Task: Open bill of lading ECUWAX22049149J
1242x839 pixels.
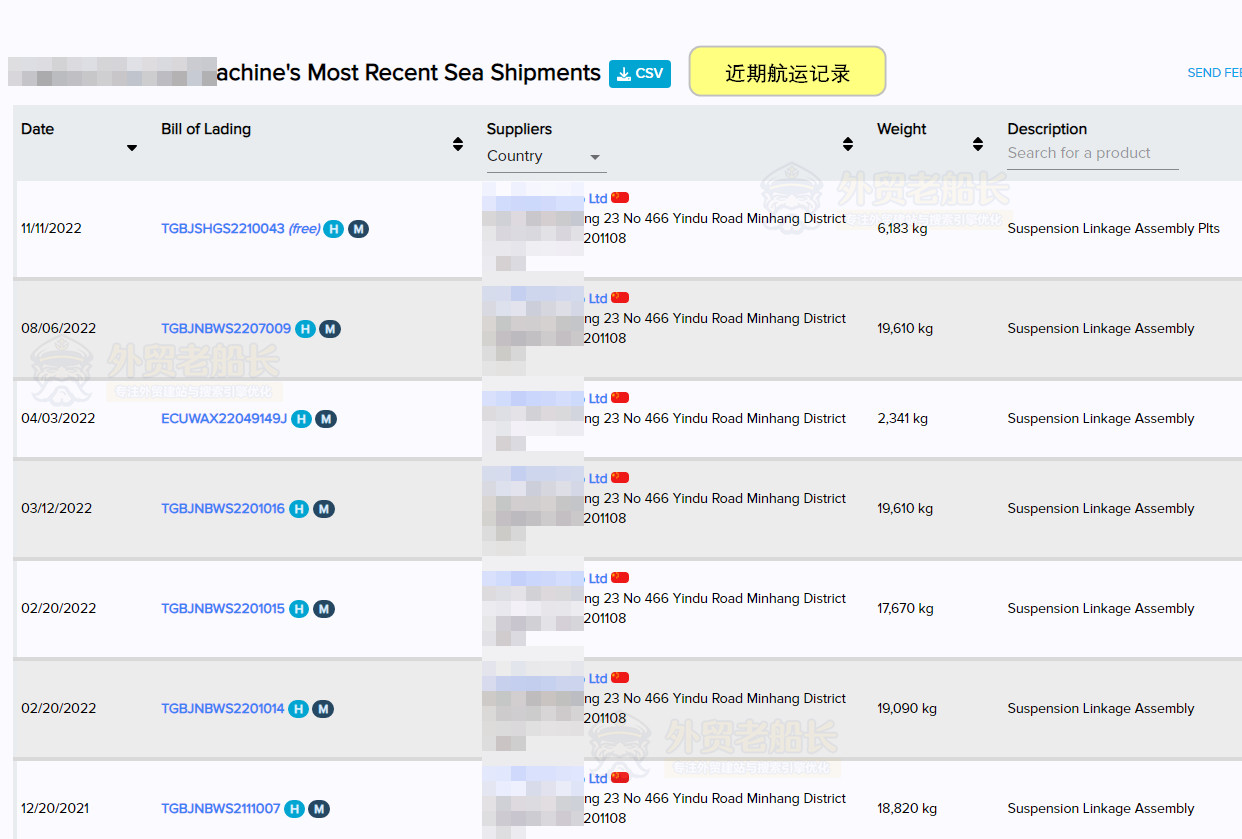Action: point(224,419)
